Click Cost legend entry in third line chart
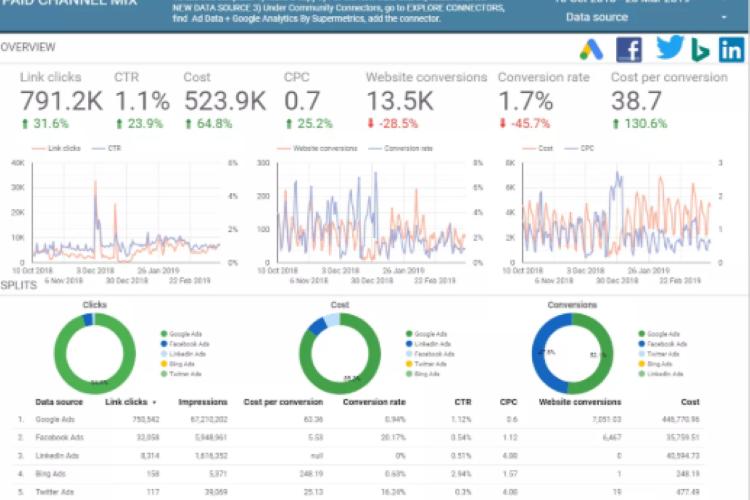Screen dimensions: 750x500 click(x=538, y=148)
